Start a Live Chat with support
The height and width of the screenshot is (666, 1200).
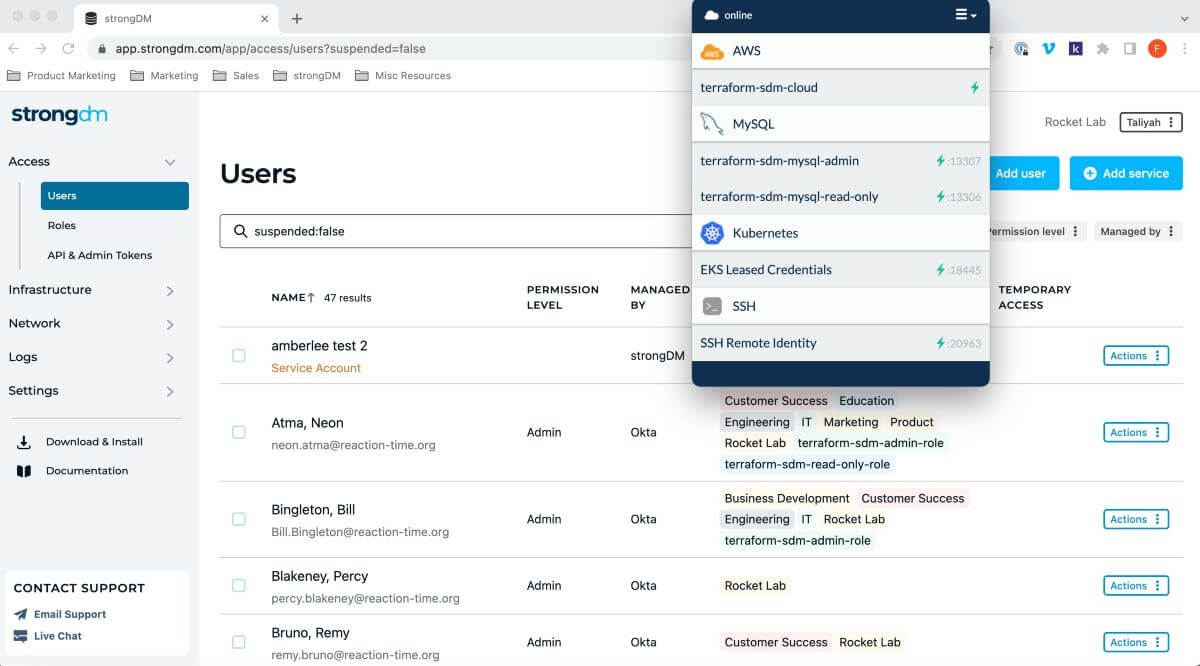pos(58,636)
